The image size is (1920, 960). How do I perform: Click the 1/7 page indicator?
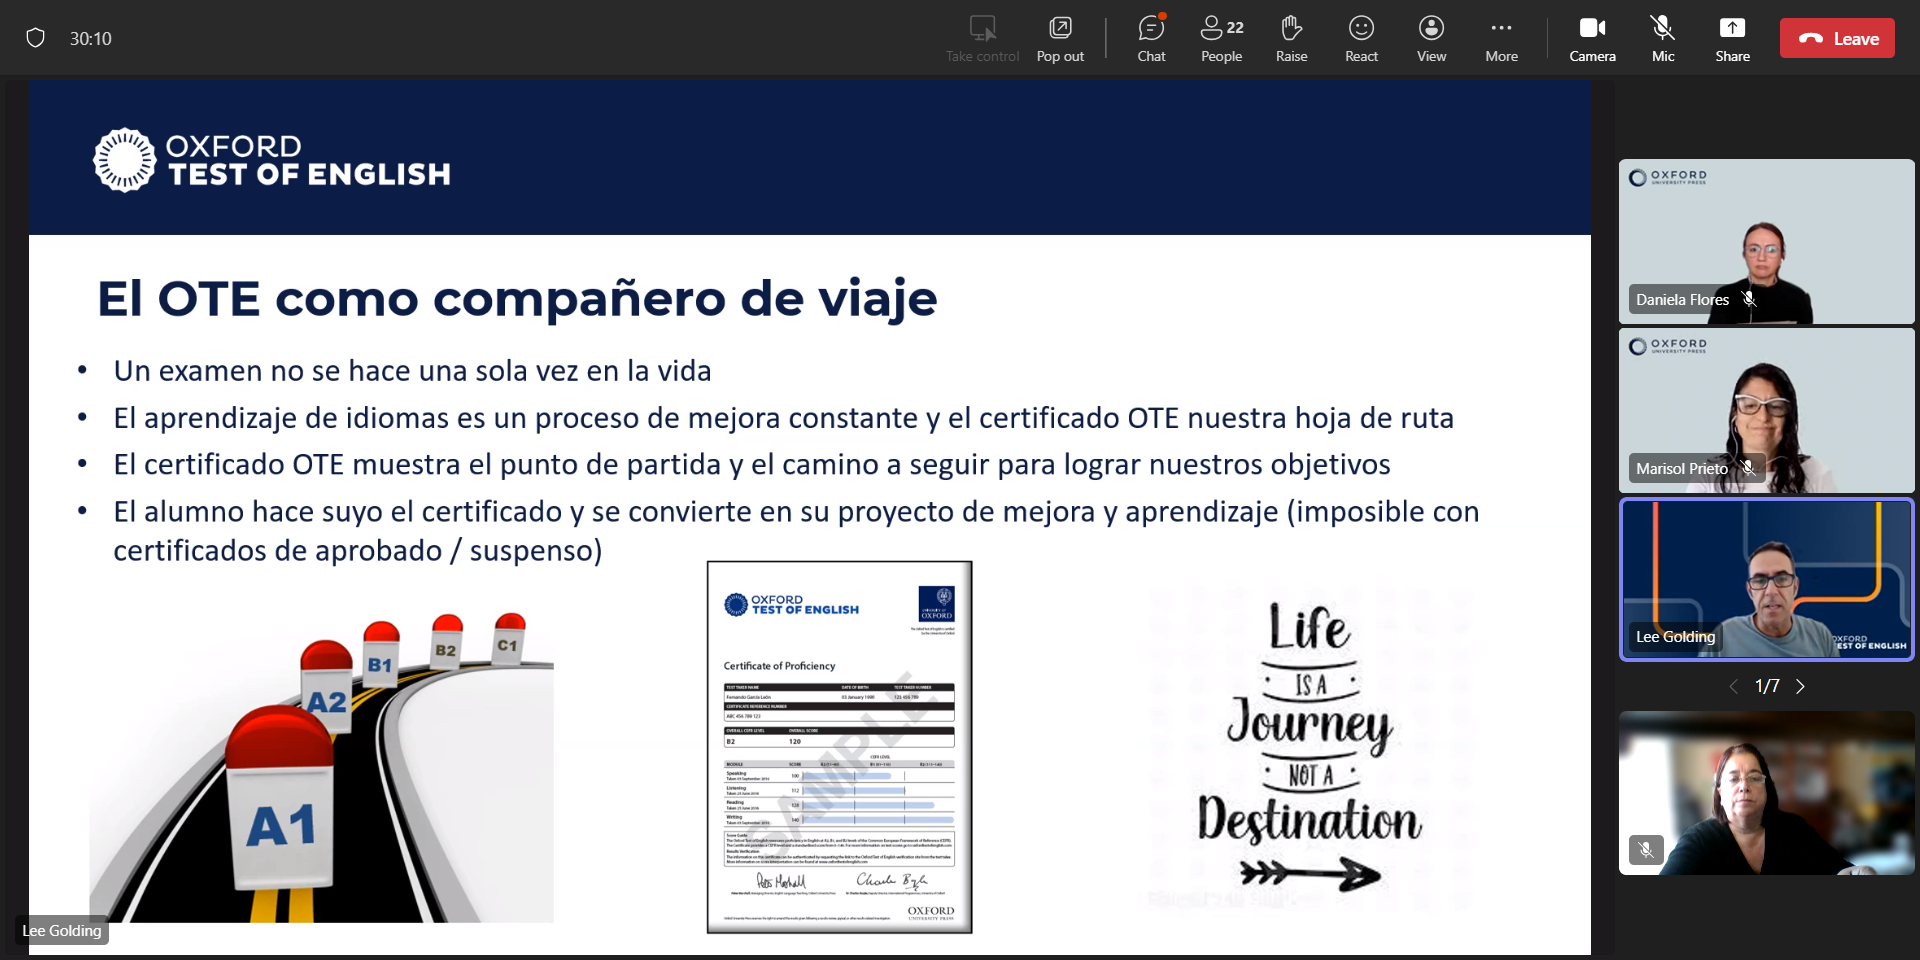coord(1767,686)
